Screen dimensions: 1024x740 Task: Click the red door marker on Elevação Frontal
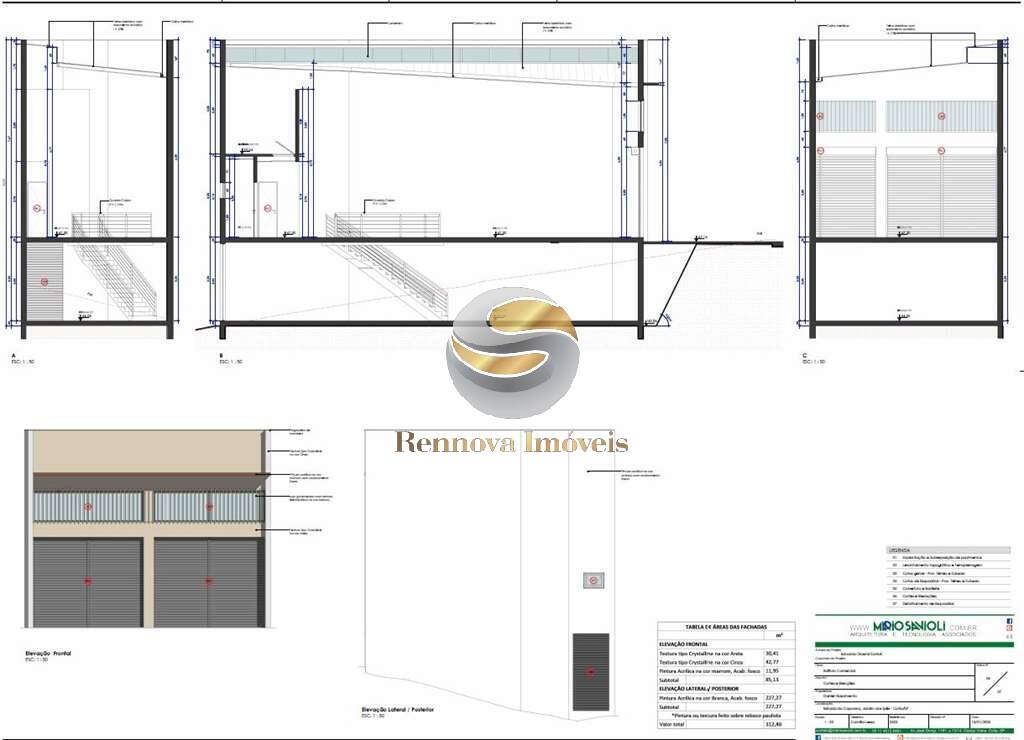click(88, 580)
